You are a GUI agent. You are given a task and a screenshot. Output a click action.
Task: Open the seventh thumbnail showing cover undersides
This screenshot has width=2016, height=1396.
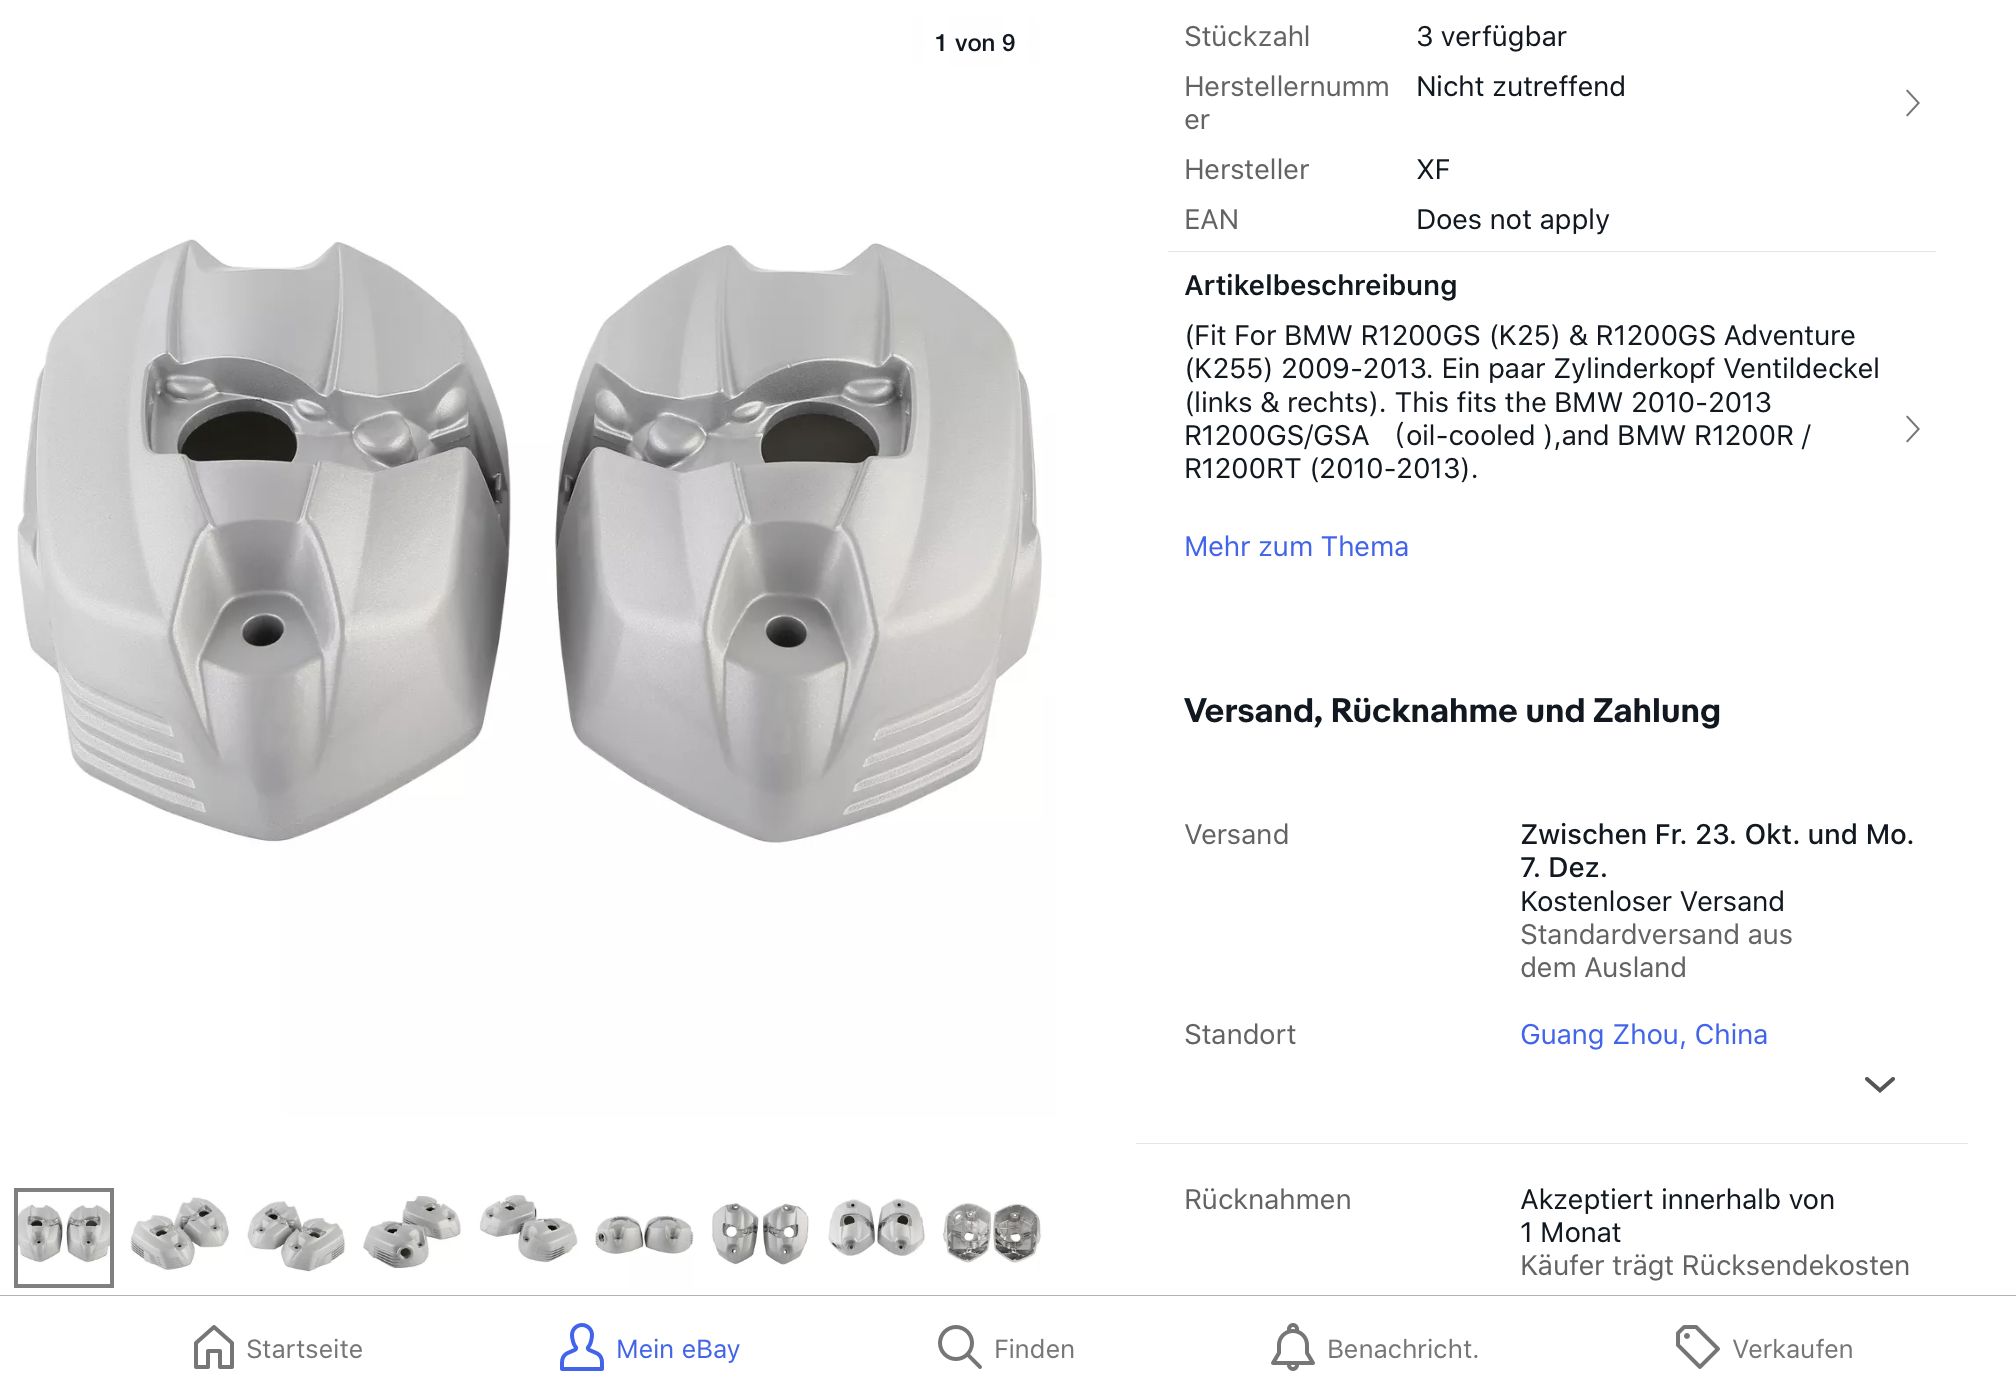coord(760,1233)
